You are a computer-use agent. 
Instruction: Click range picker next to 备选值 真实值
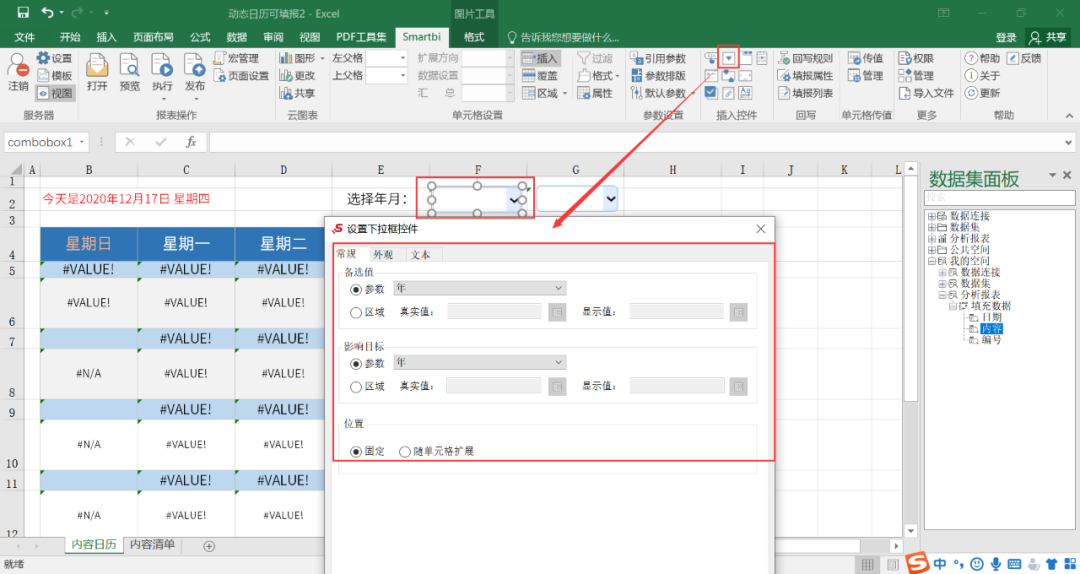click(557, 313)
